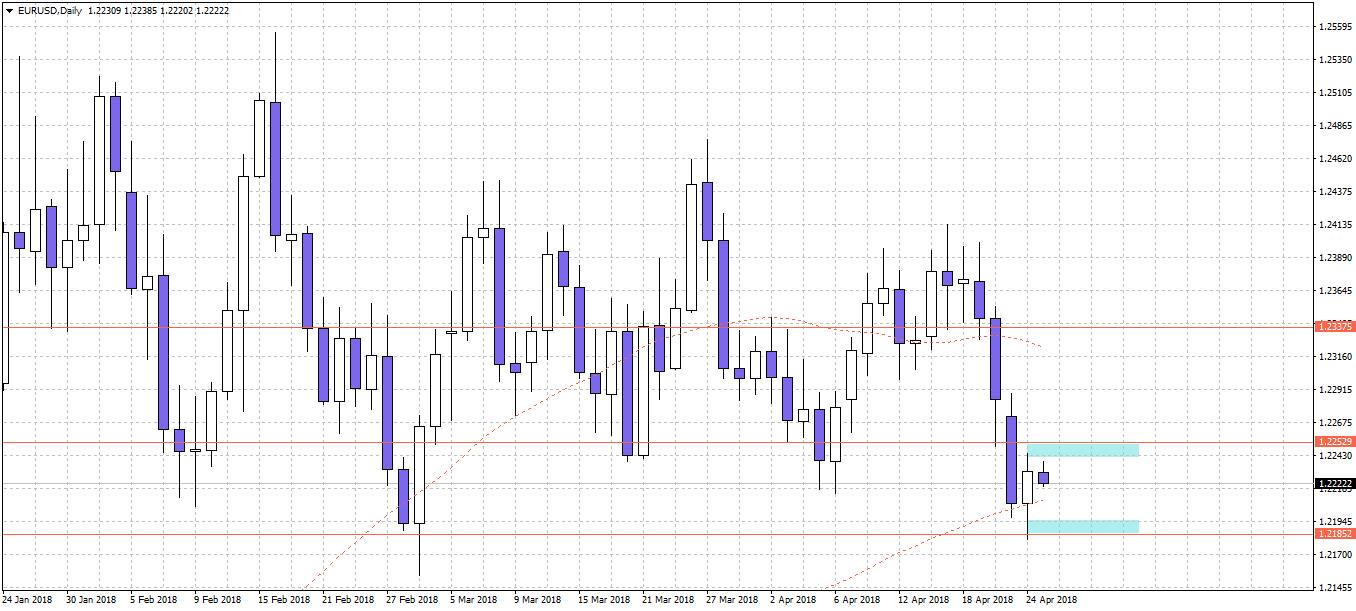The width and height of the screenshot is (1356, 611).
Task: Click the 1.25105 price axis label
Action: (x=1335, y=92)
